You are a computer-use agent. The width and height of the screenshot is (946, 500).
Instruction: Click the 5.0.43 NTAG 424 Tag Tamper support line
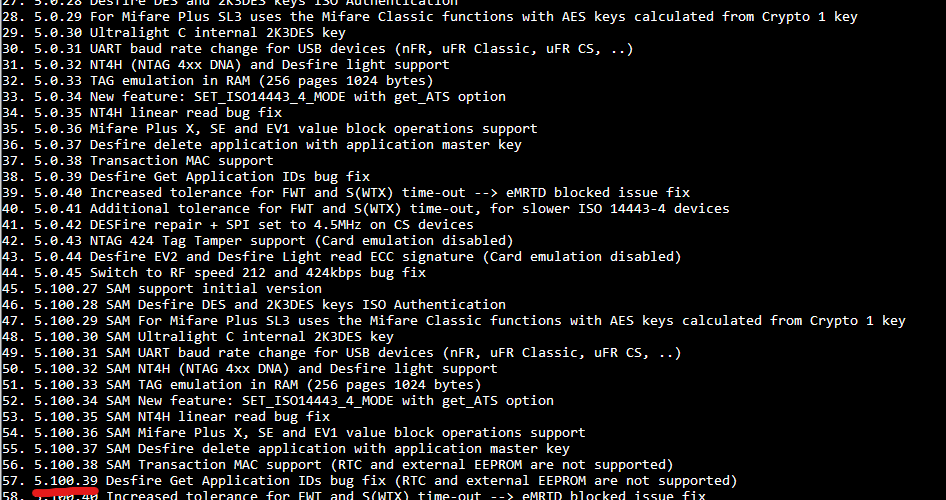[x=258, y=241]
